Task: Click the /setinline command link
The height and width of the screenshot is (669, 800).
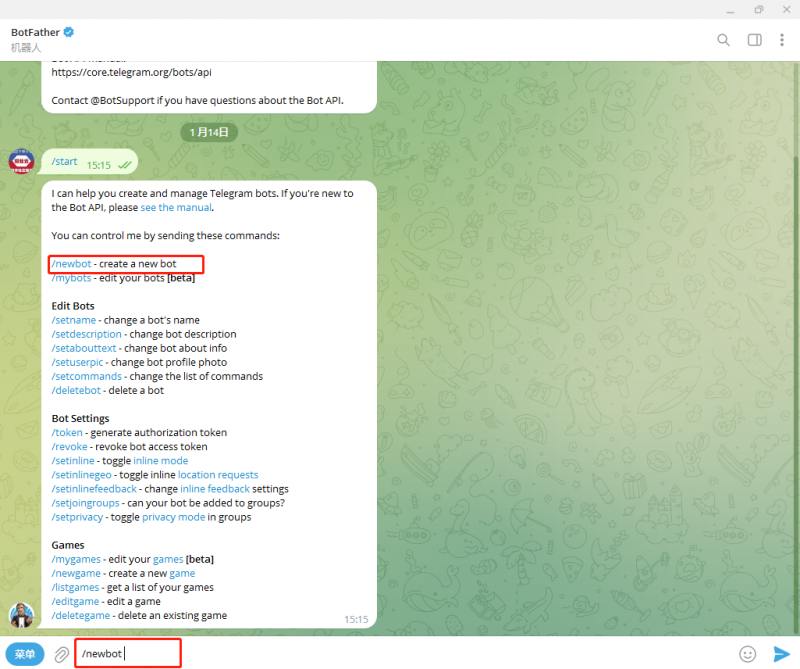Action: click(73, 461)
